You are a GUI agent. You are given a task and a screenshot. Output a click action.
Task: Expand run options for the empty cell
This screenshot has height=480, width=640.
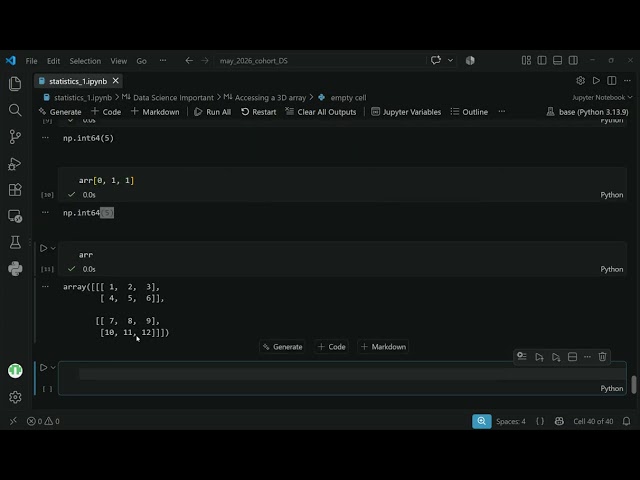click(x=53, y=367)
